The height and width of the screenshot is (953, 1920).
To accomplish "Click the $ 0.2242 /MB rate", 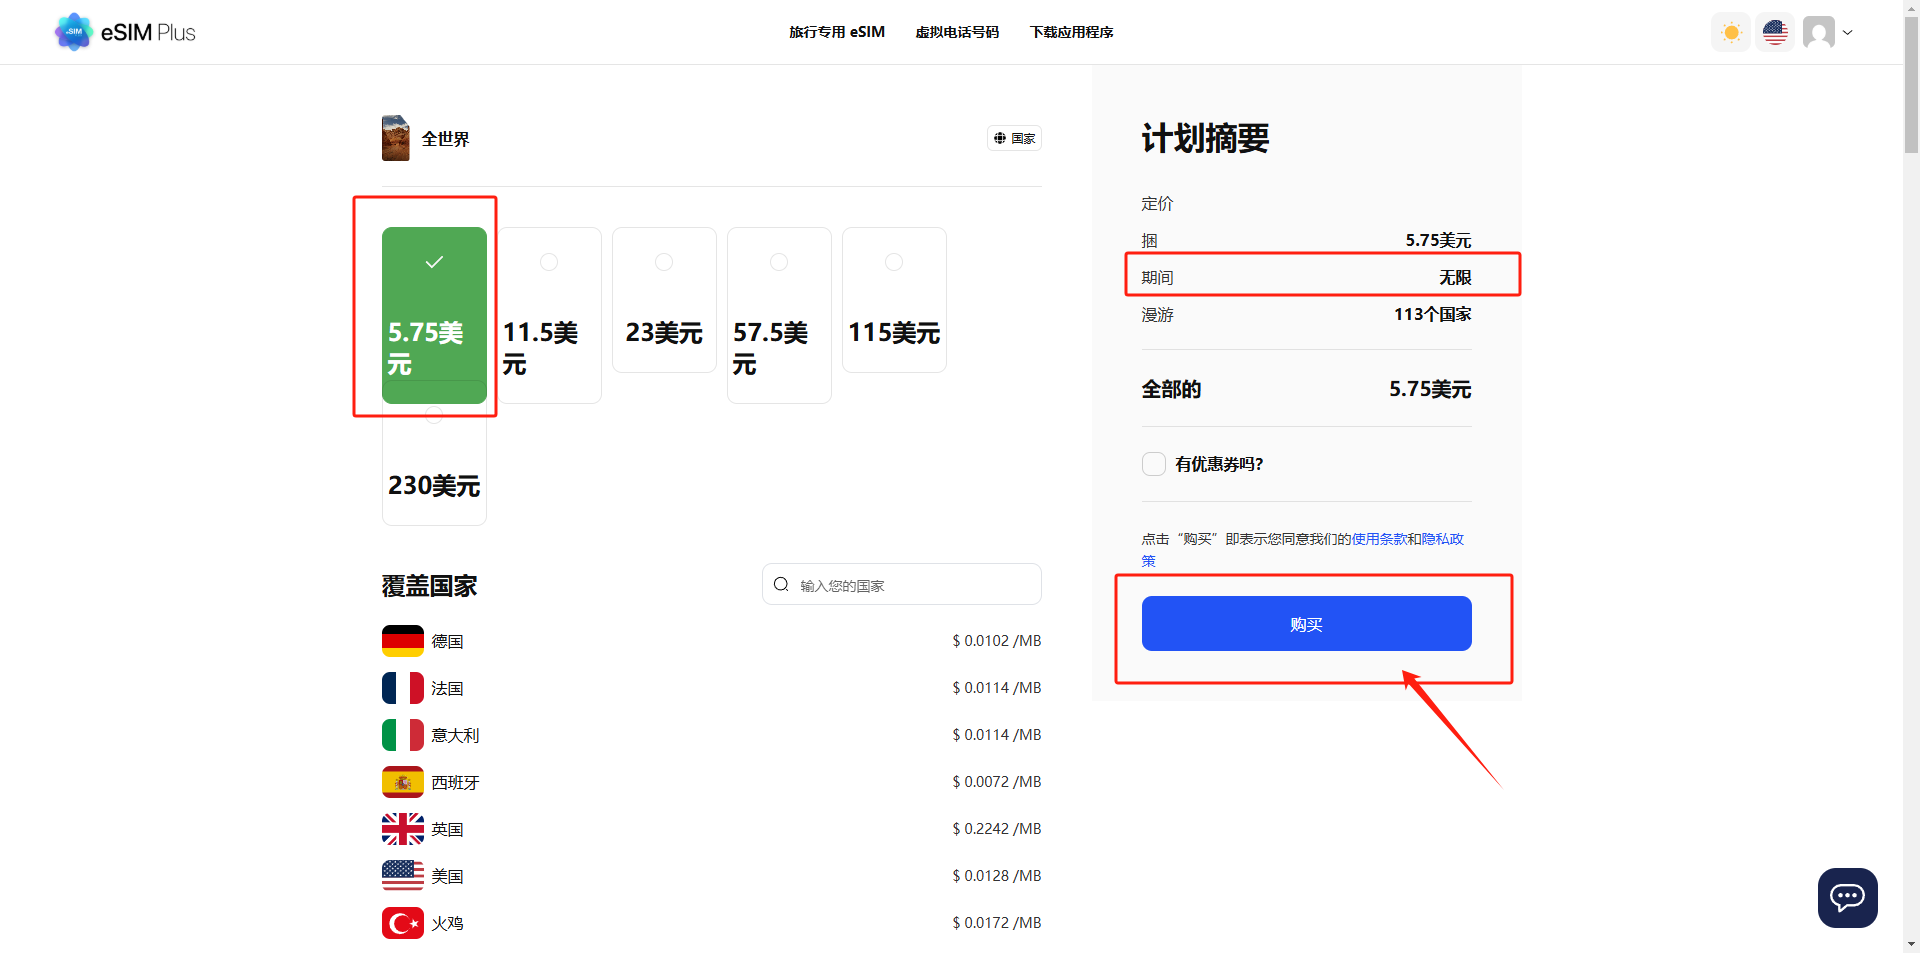I will point(996,829).
